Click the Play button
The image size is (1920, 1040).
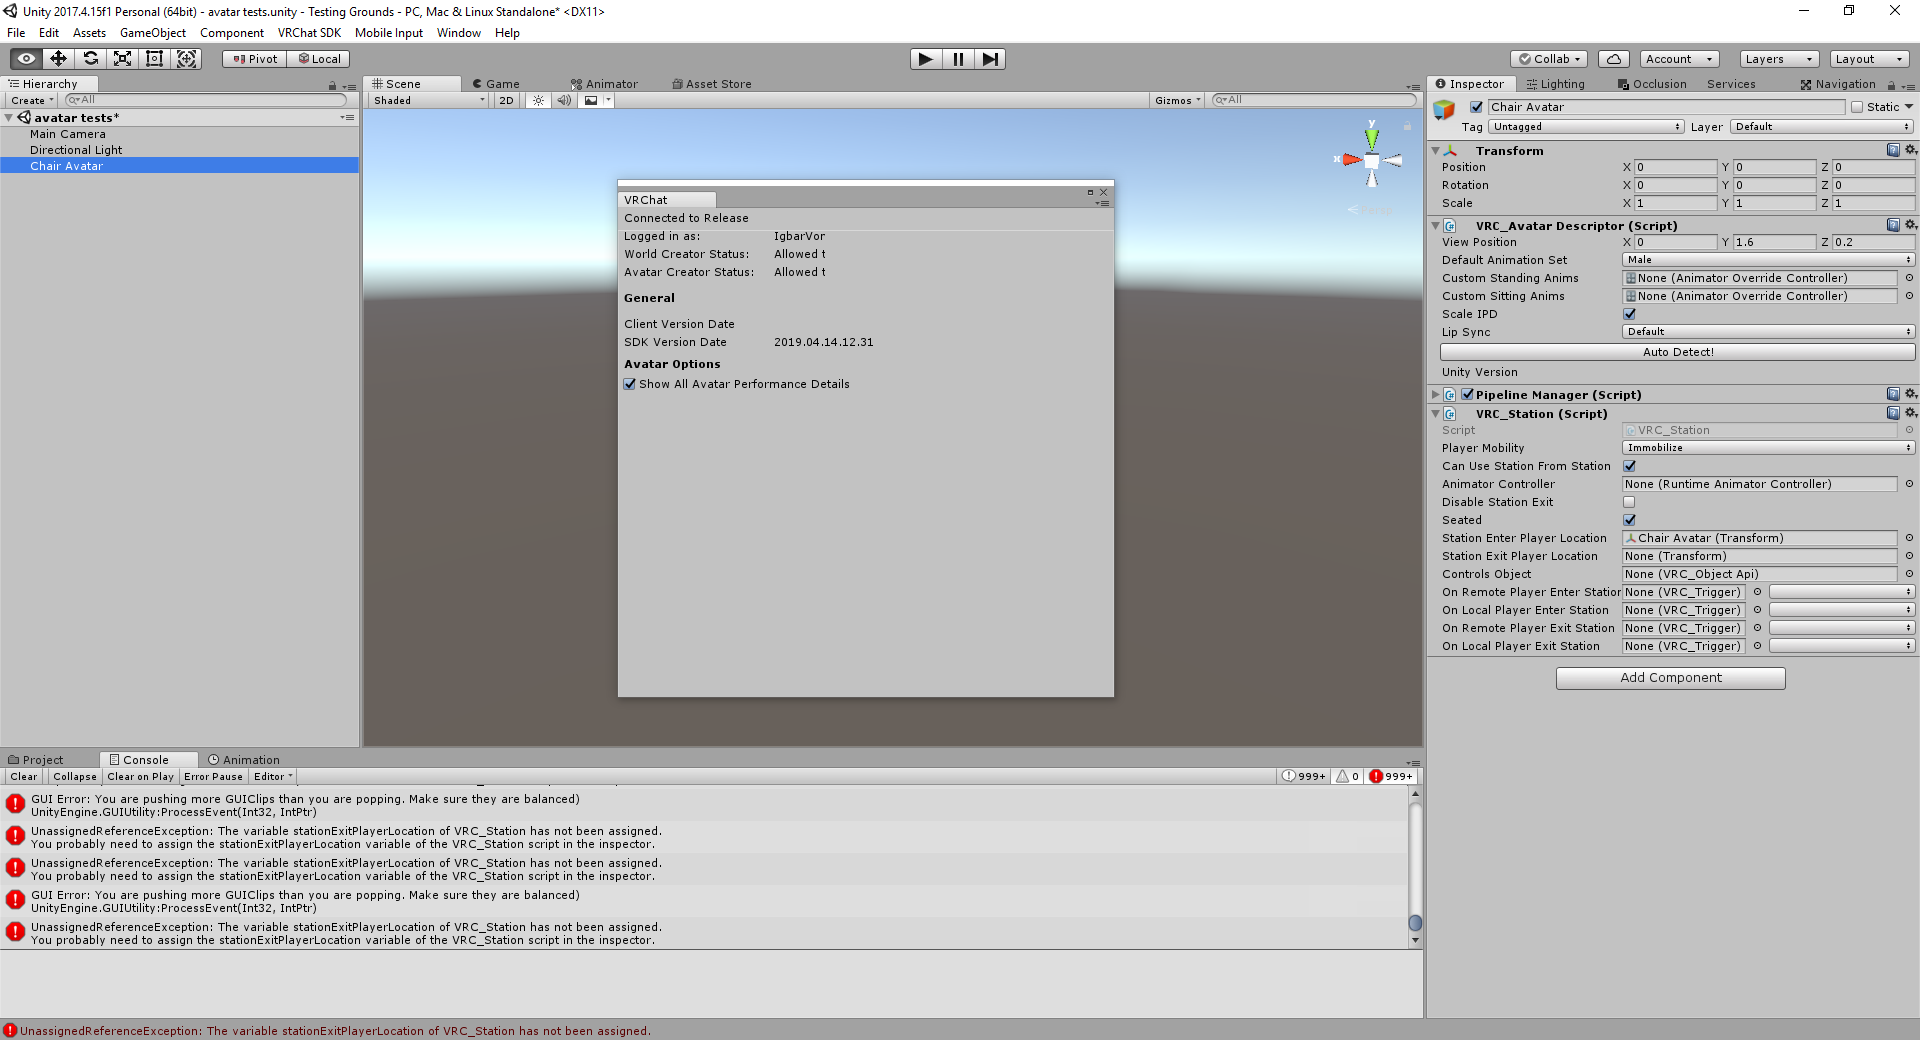(x=926, y=59)
